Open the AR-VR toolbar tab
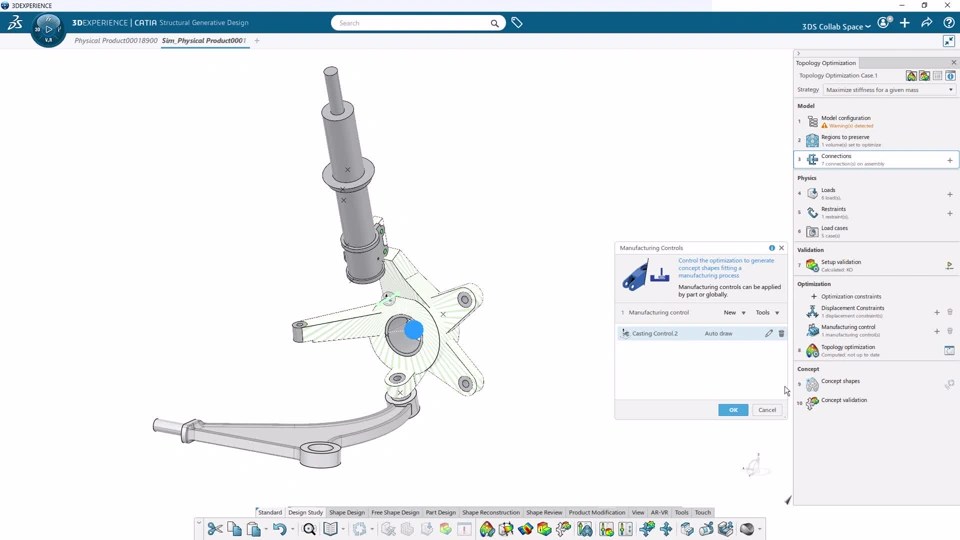Screen dimensions: 960x540 click(659, 512)
